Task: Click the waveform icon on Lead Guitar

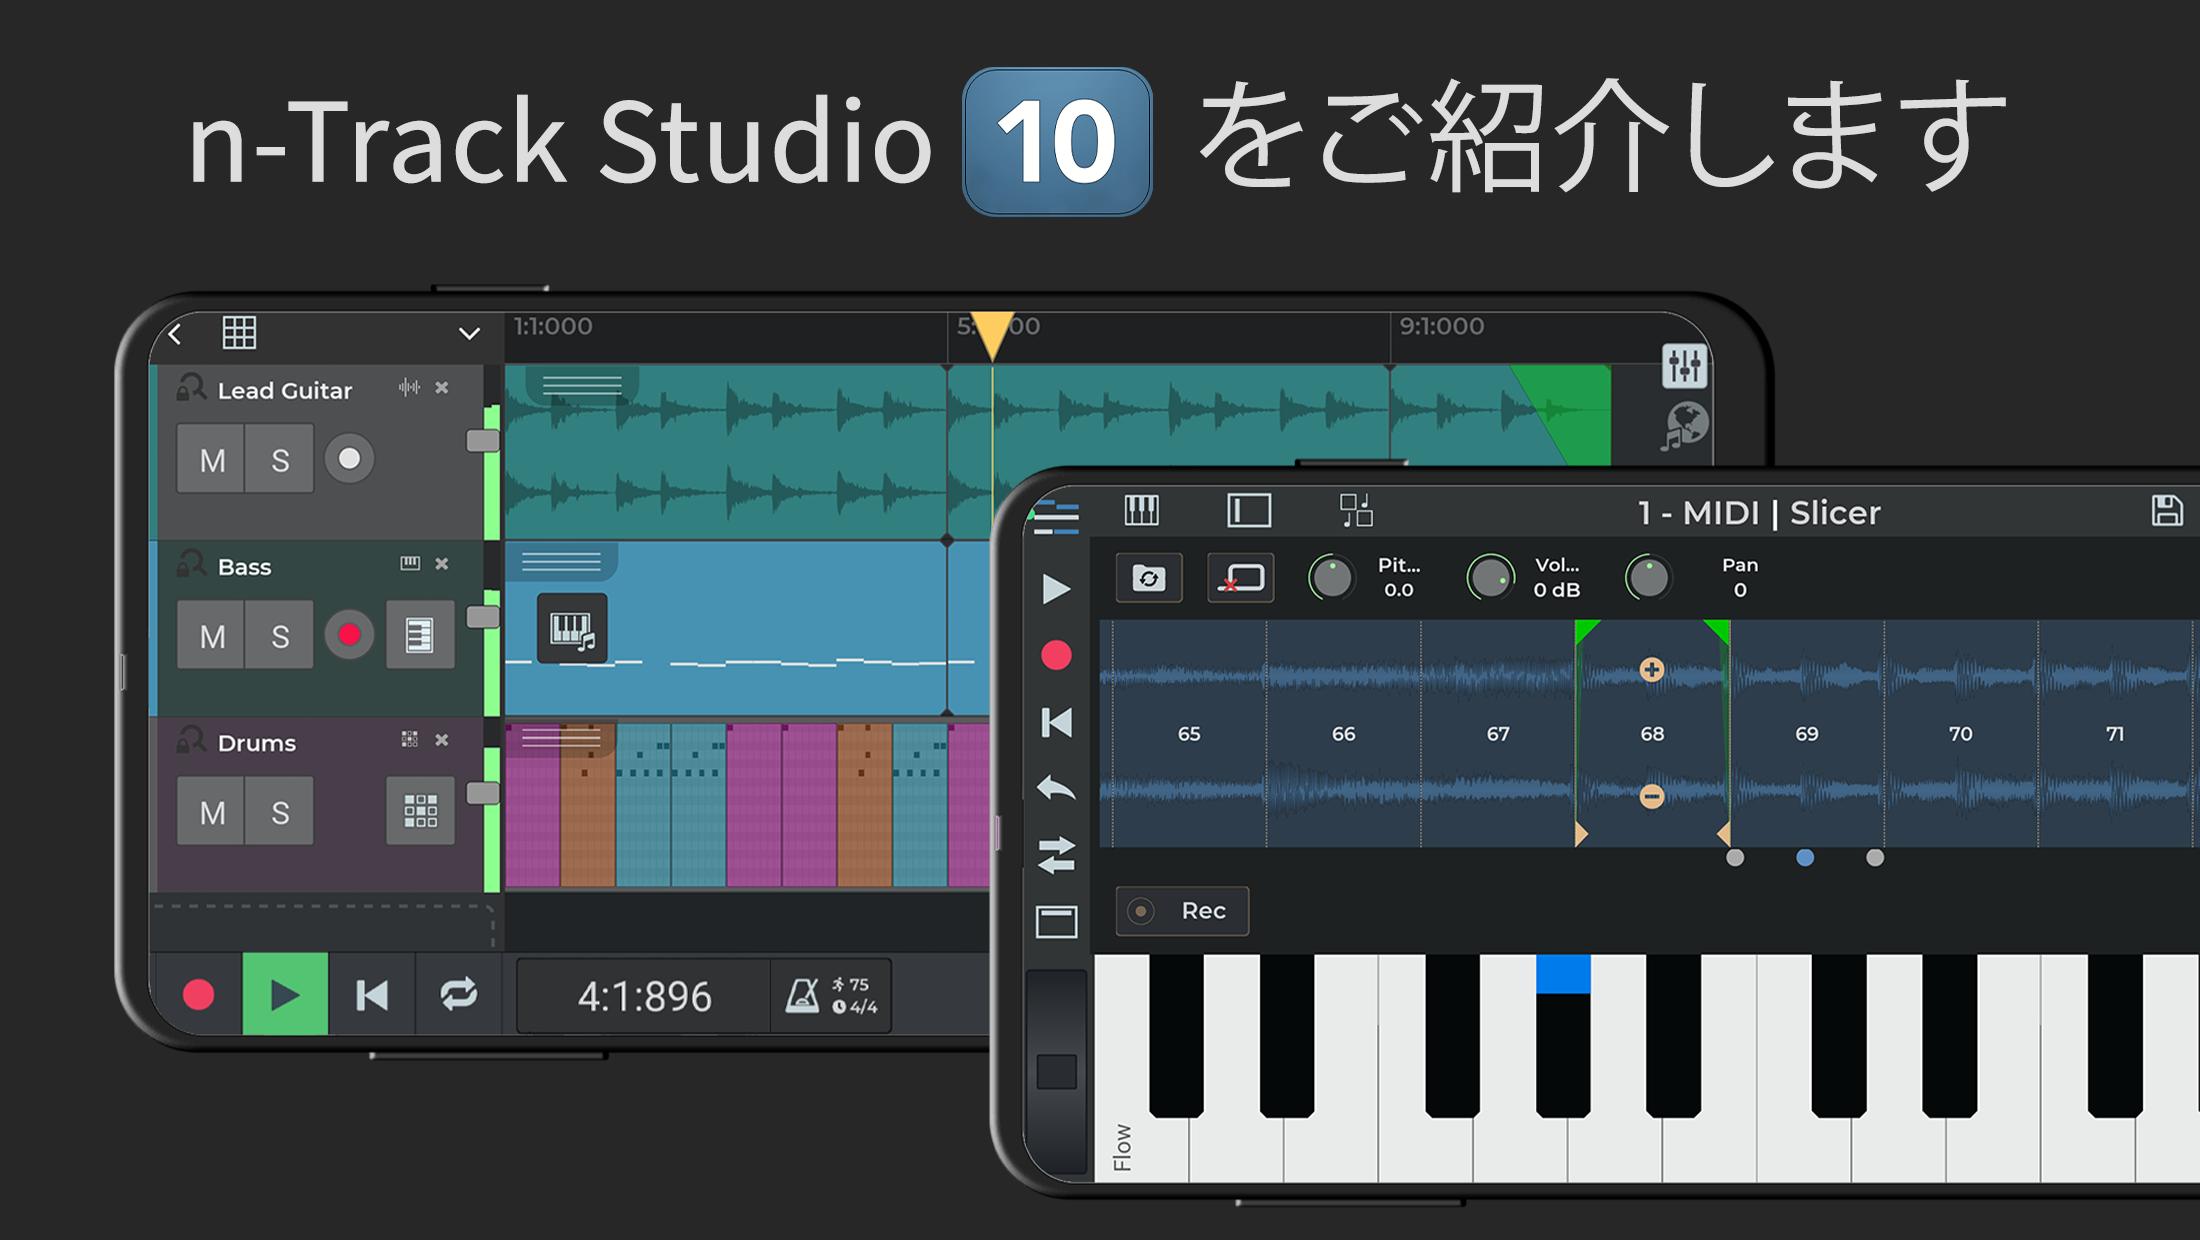Action: click(x=409, y=388)
